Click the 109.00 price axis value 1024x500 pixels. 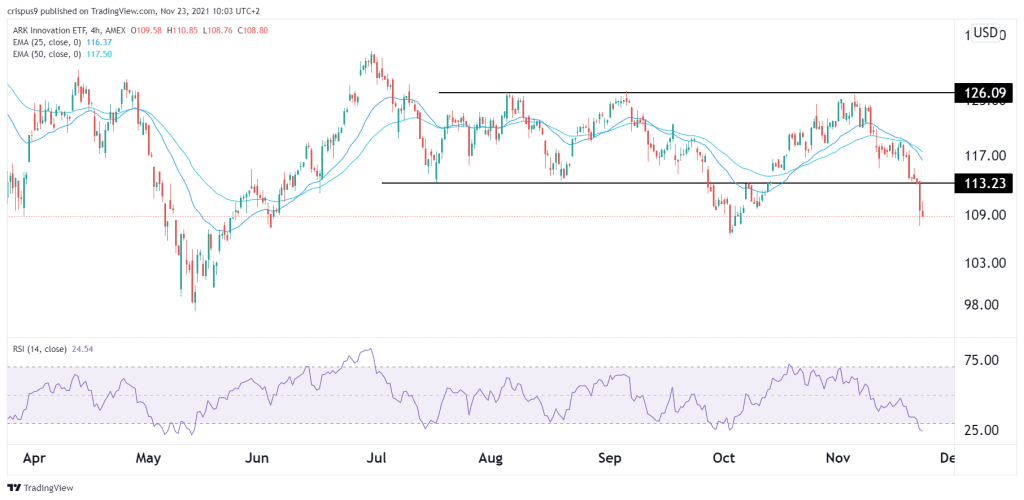coord(986,215)
